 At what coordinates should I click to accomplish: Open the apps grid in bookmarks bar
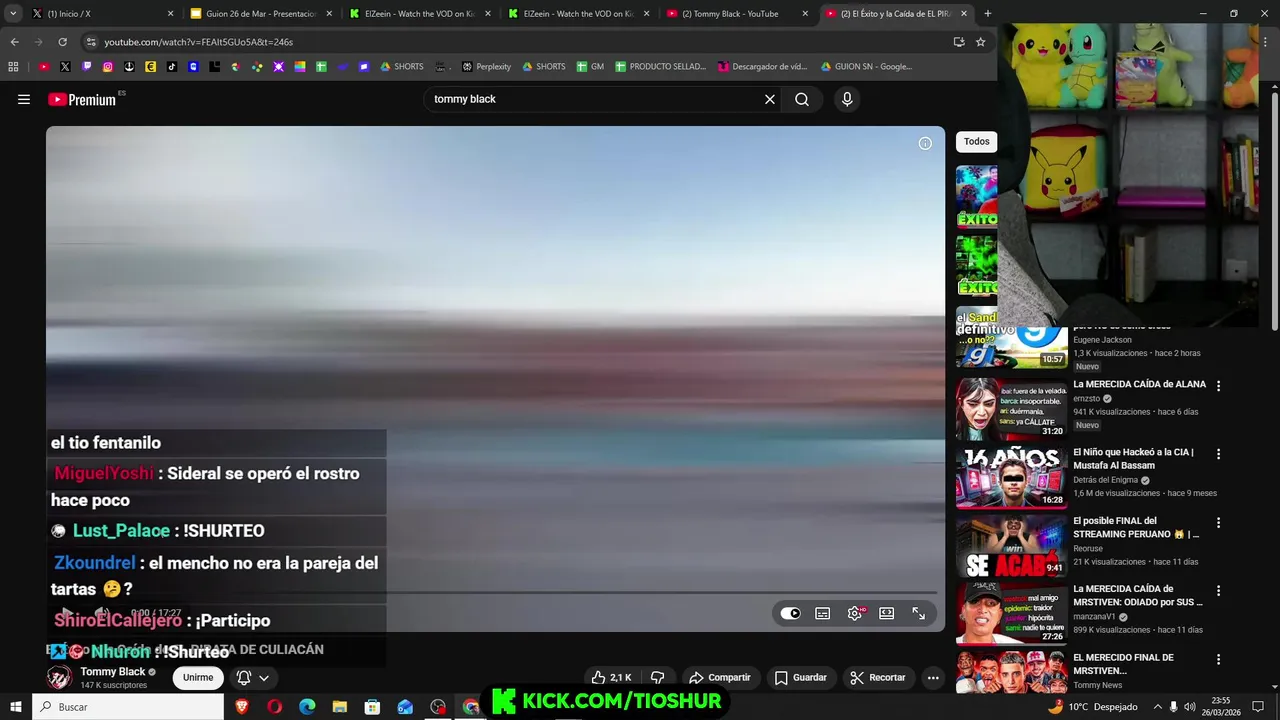(x=13, y=67)
